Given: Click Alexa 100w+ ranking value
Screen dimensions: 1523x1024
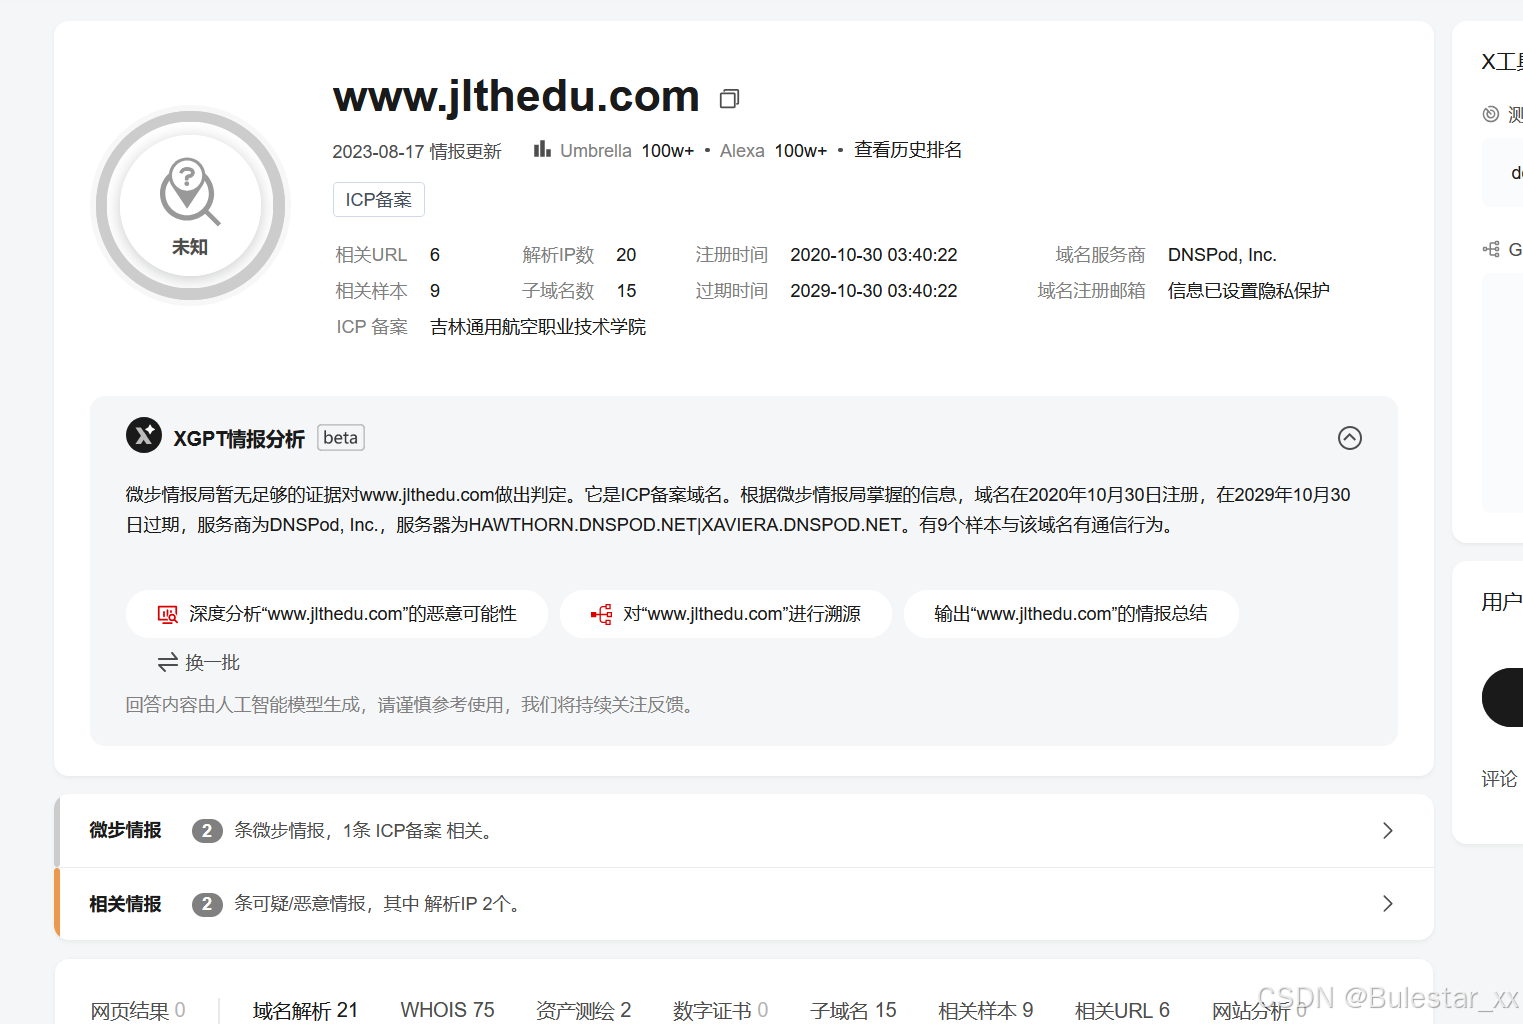Looking at the screenshot, I should click(801, 151).
